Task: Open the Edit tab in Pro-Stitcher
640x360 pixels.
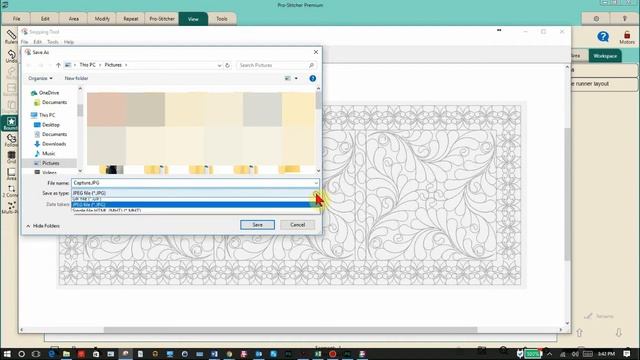Action: click(x=45, y=19)
